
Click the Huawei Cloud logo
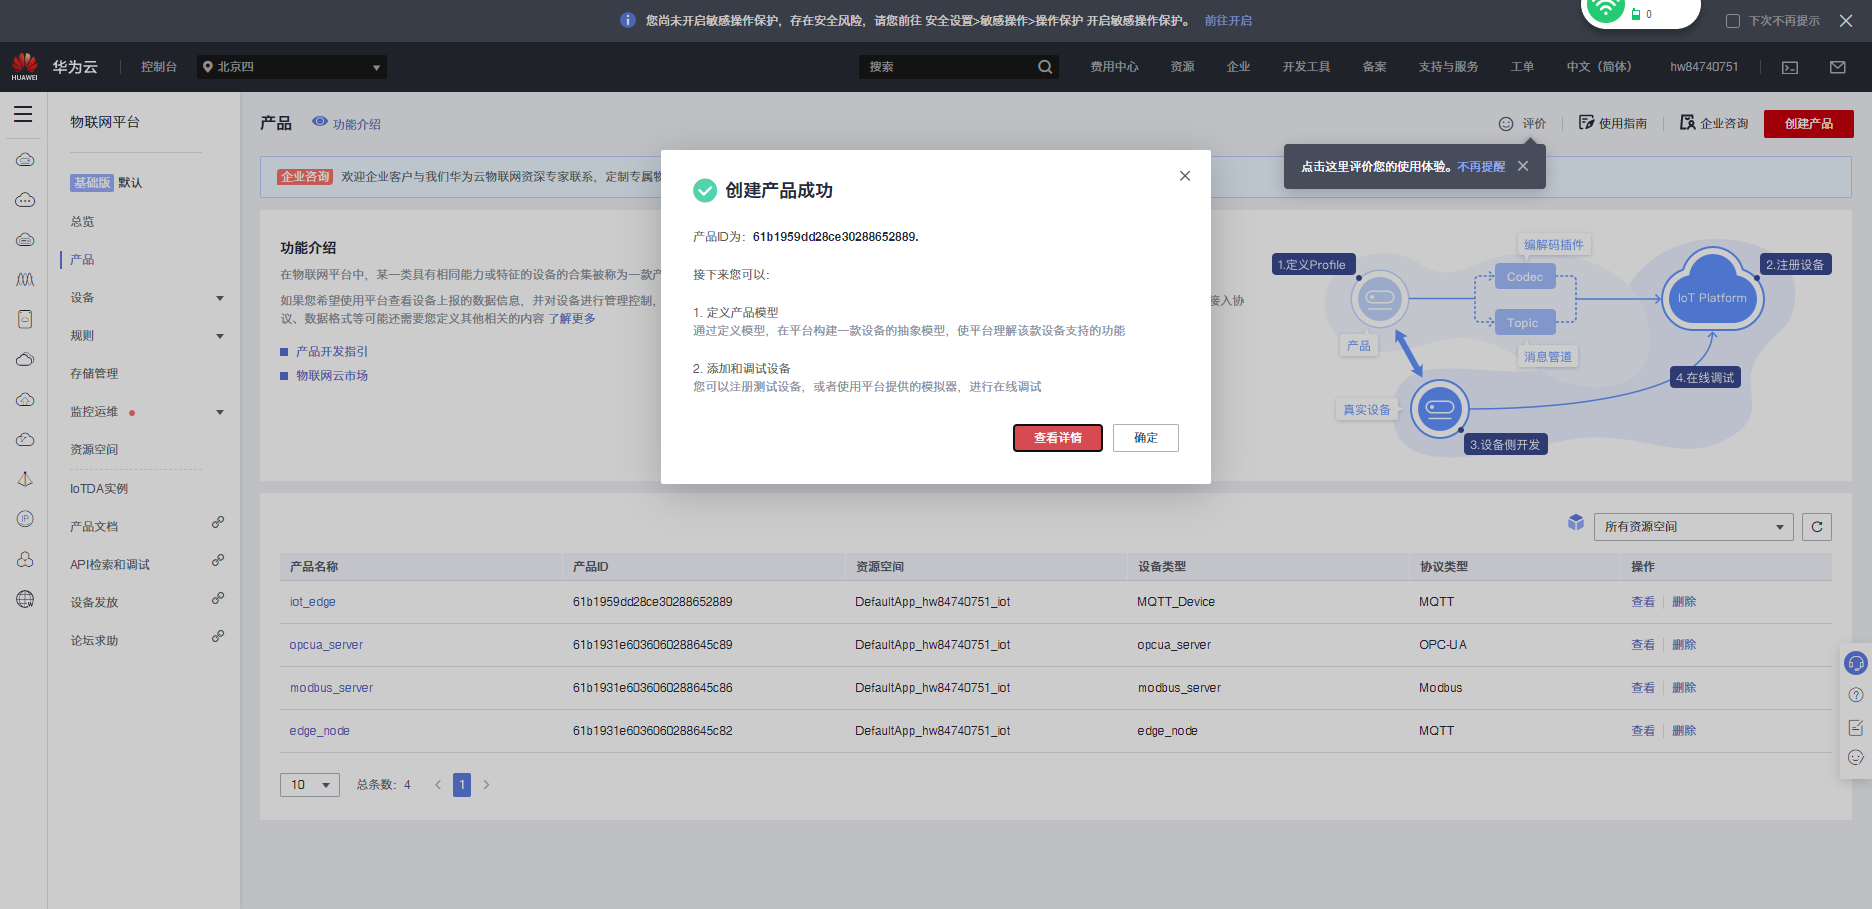pyautogui.click(x=25, y=67)
